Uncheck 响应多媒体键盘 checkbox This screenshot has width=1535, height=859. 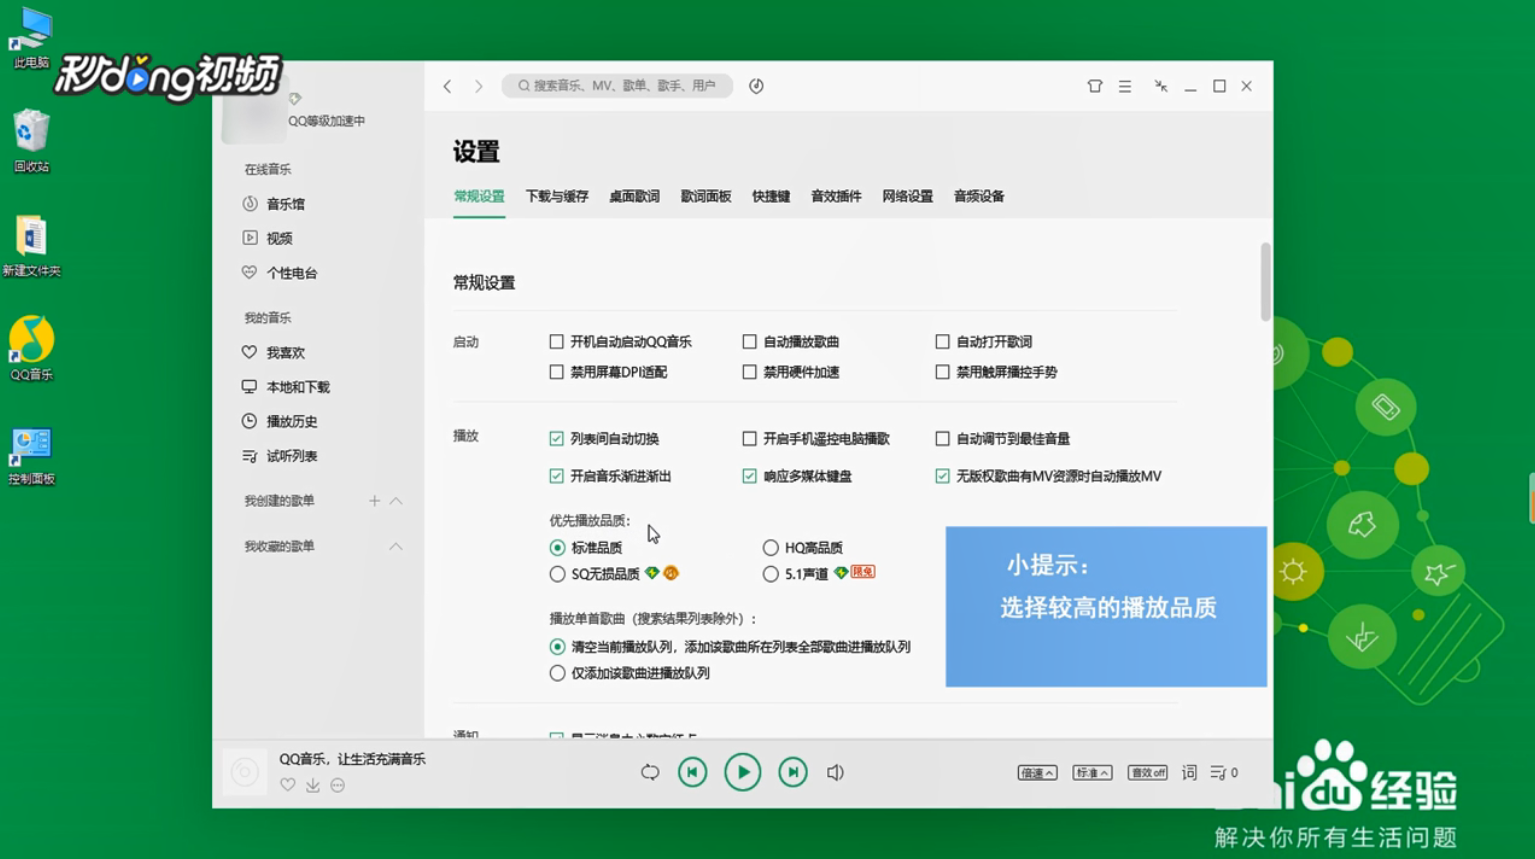(x=749, y=476)
